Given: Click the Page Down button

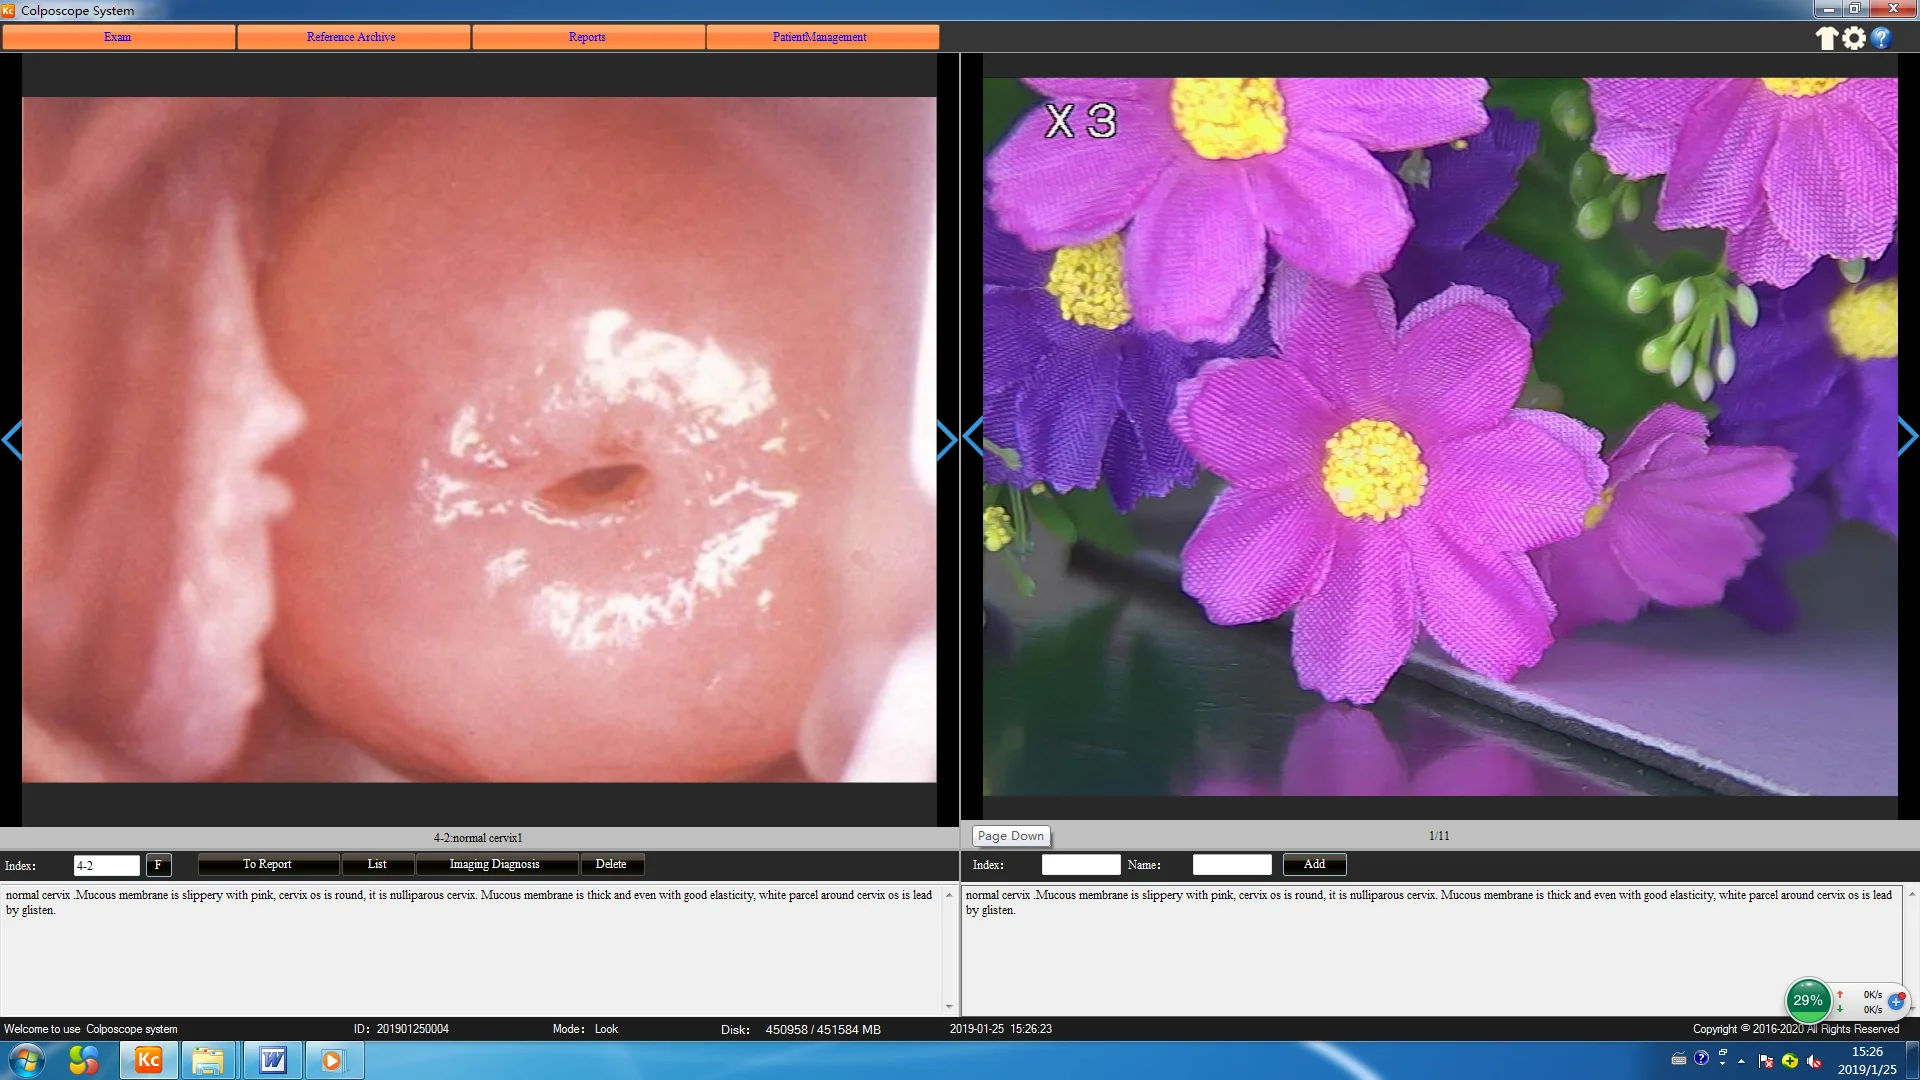Looking at the screenshot, I should coord(1010,836).
